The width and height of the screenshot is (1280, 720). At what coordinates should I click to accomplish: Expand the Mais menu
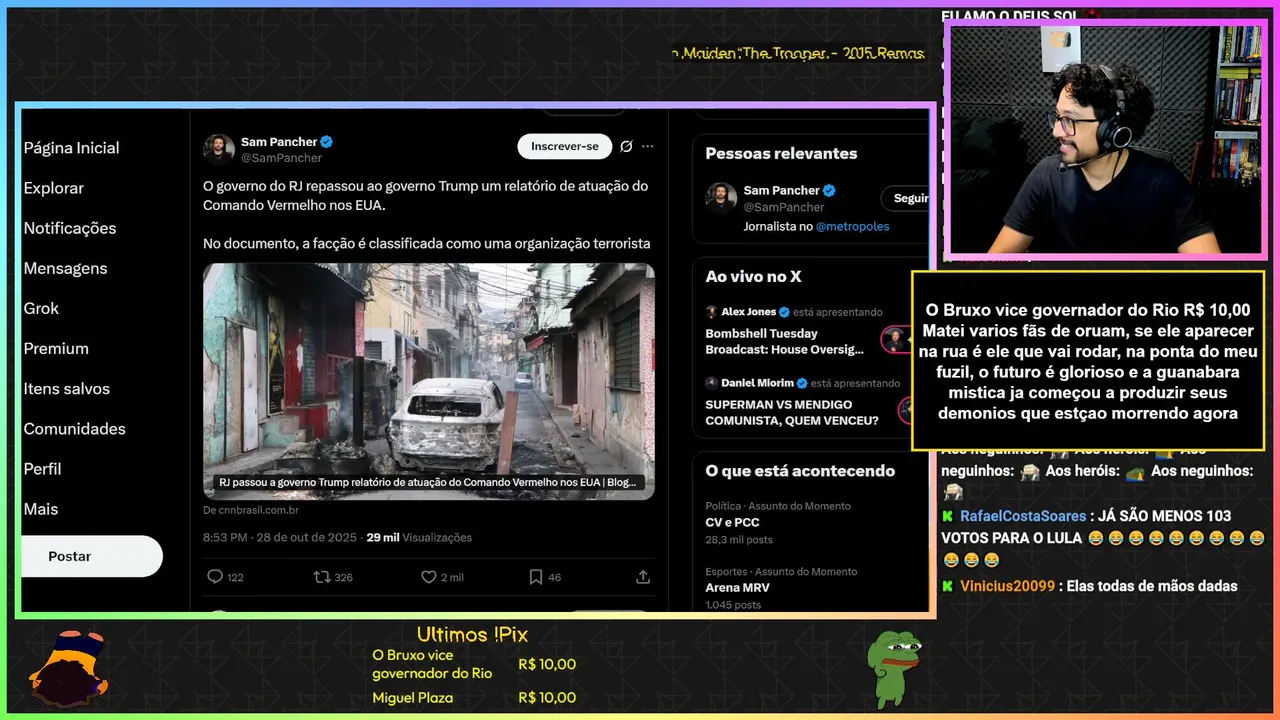pos(41,508)
